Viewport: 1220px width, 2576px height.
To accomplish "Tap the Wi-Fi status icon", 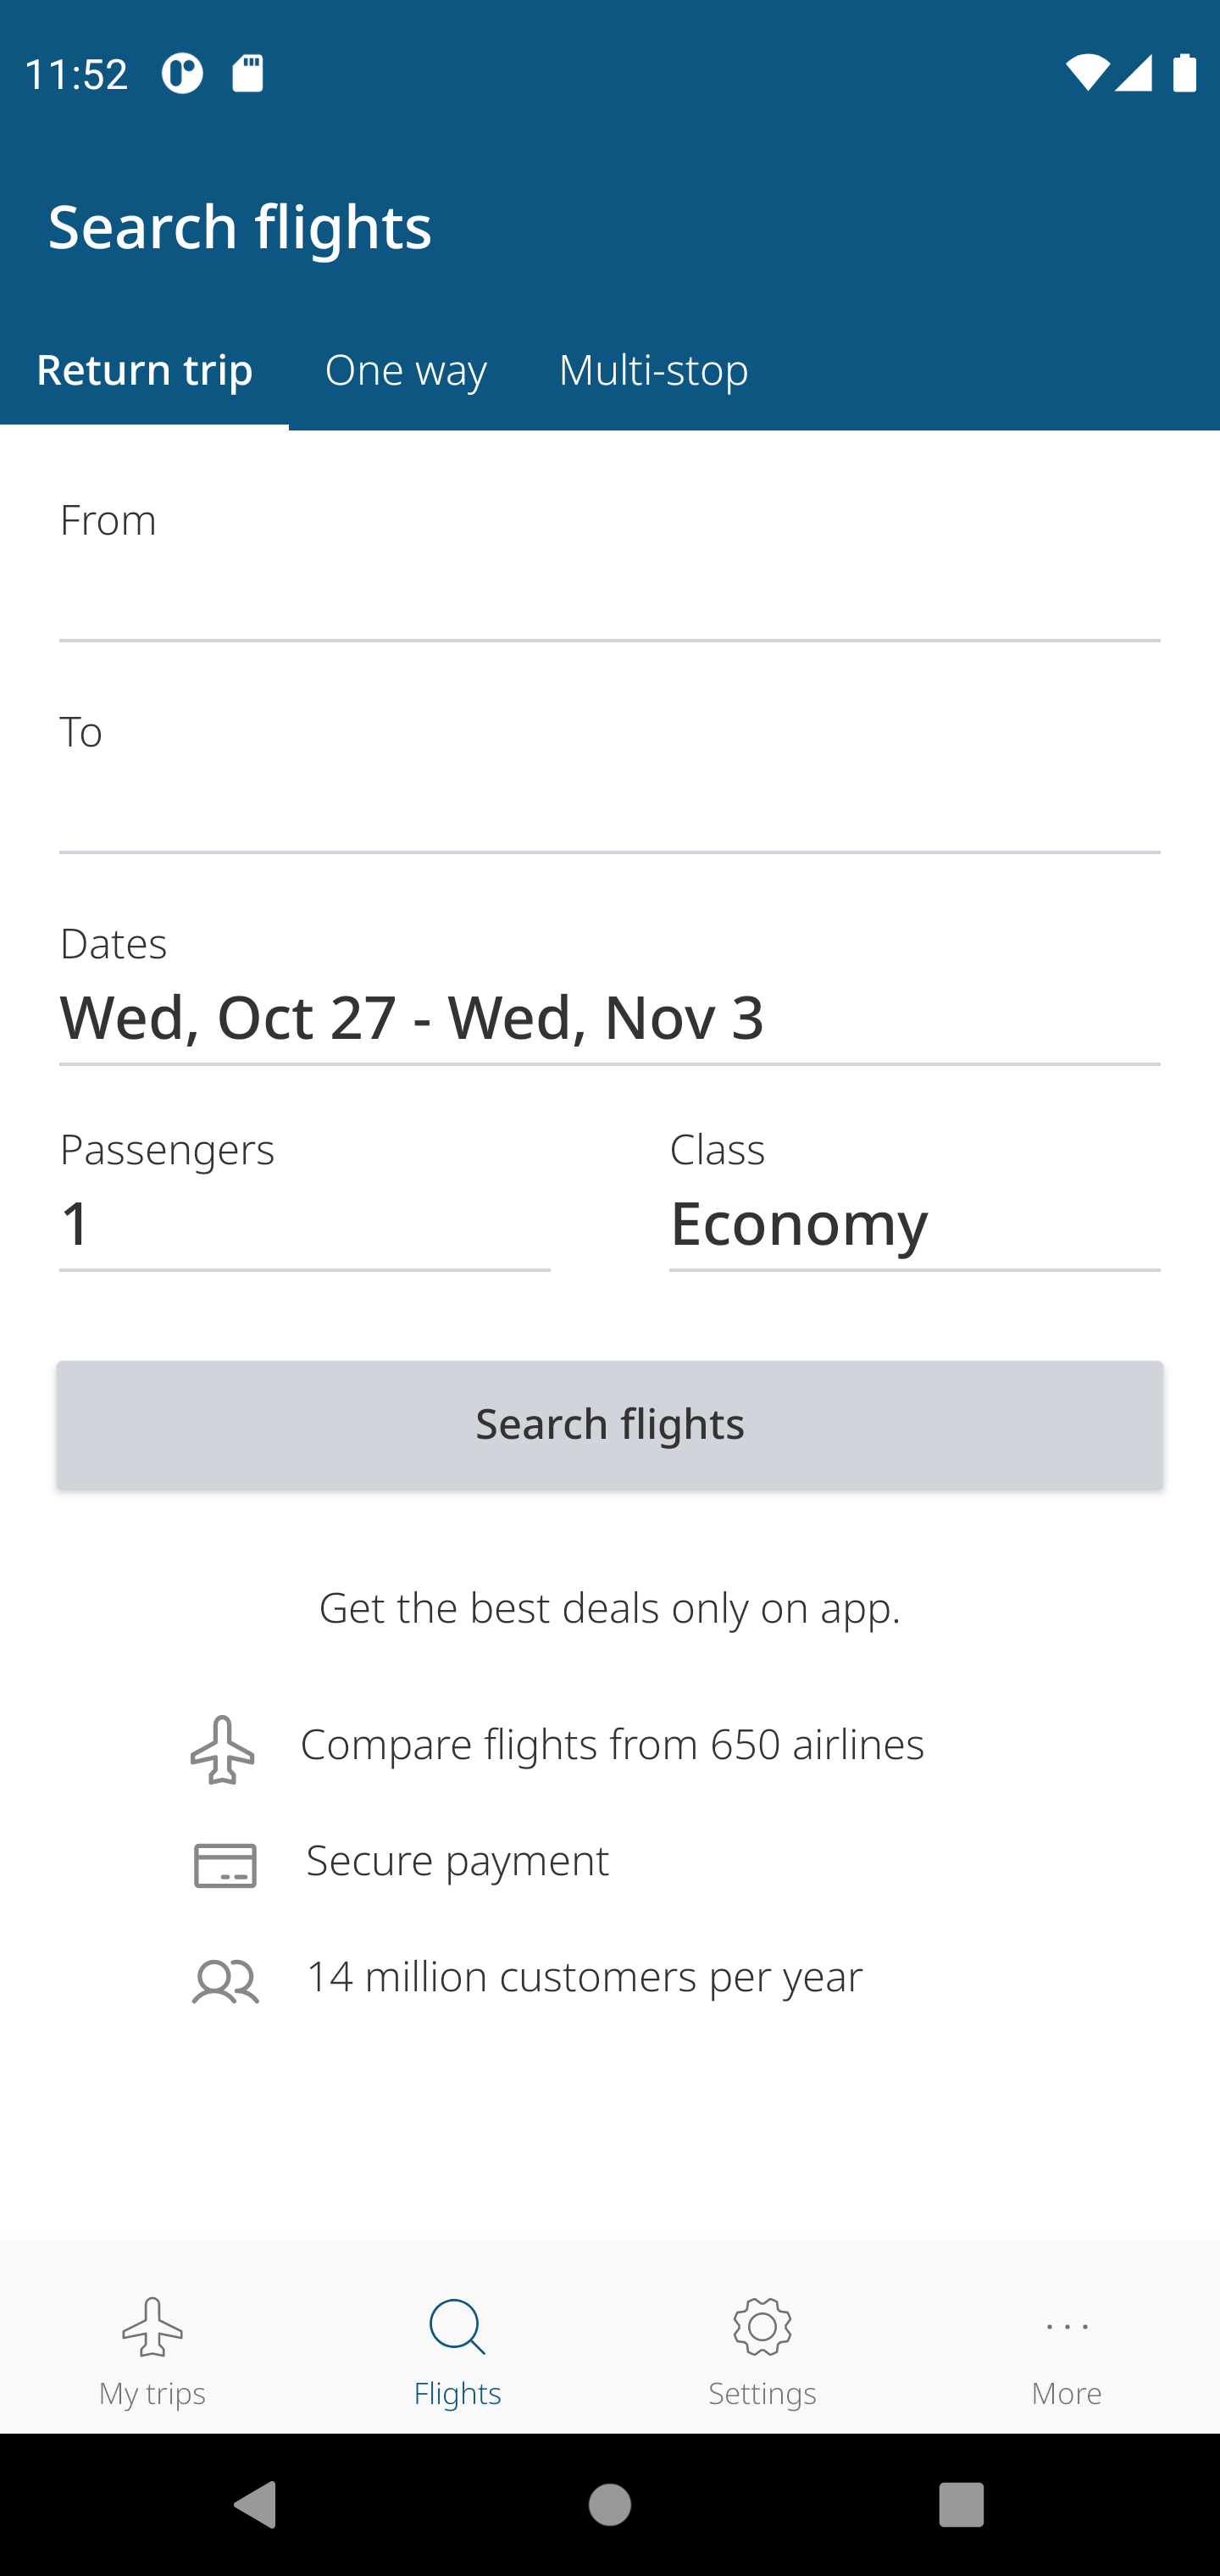I will pyautogui.click(x=1087, y=72).
